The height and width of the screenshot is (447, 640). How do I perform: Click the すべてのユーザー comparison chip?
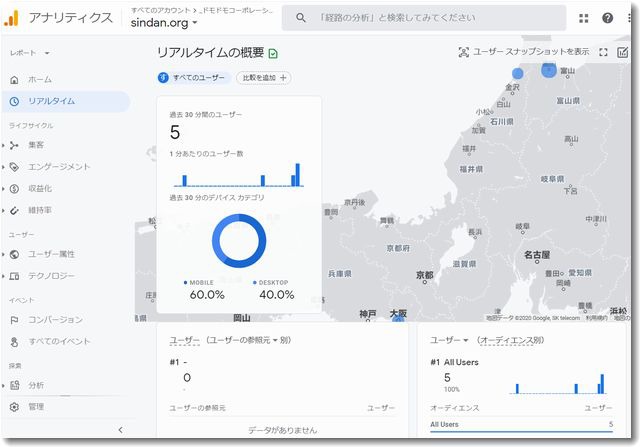coord(194,78)
